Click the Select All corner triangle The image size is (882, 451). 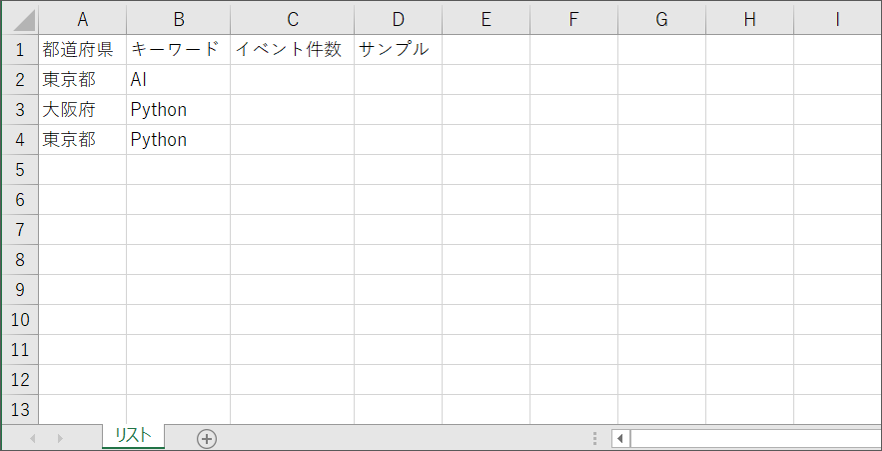[20, 19]
